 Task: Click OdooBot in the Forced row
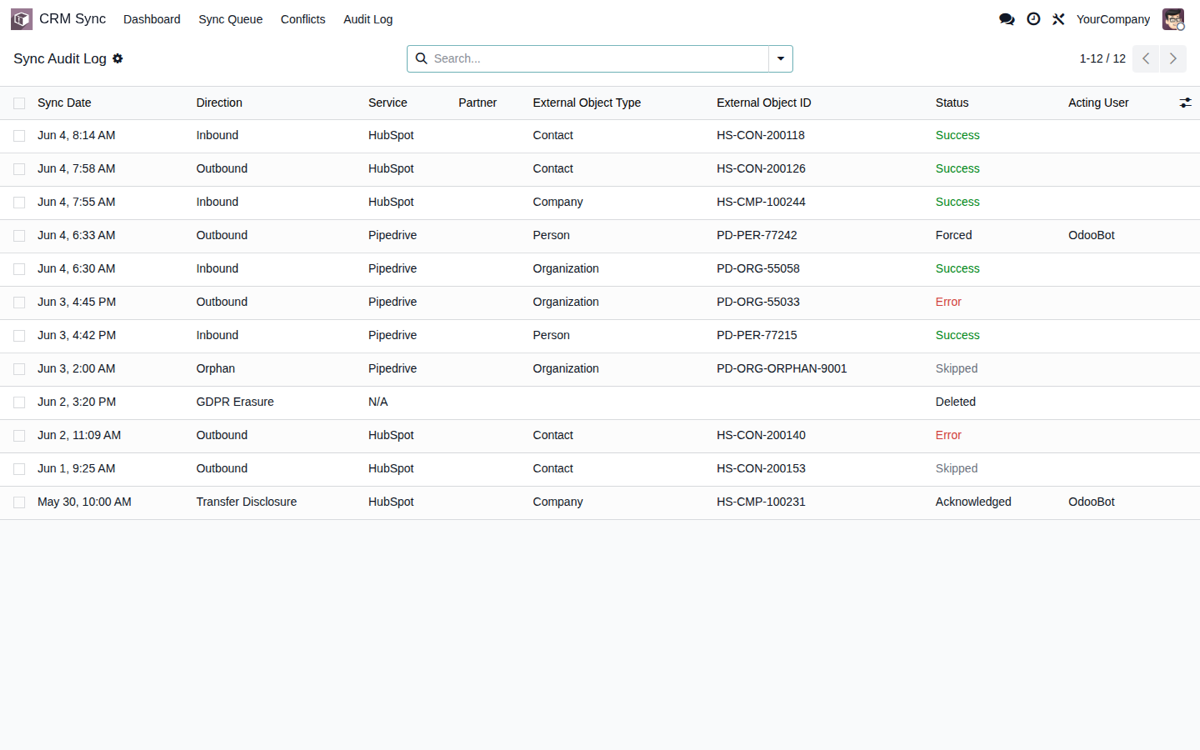[1091, 235]
